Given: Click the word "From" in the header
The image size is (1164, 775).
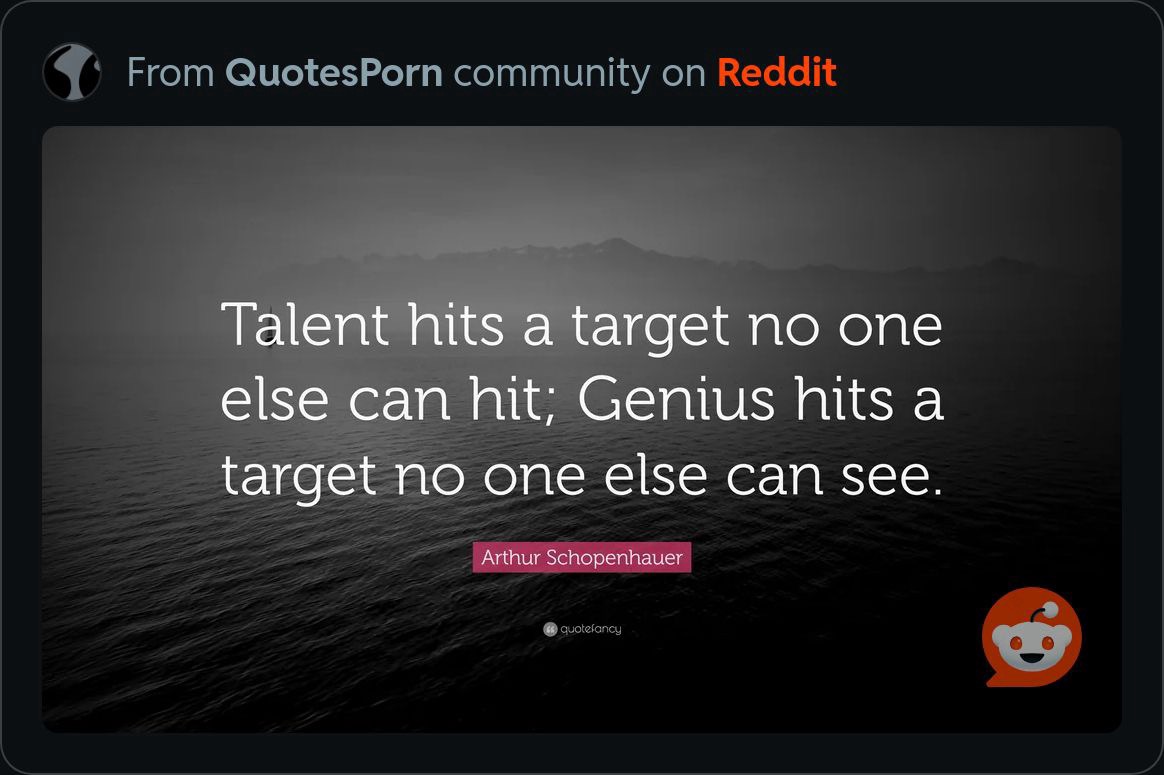Looking at the screenshot, I should [x=171, y=73].
